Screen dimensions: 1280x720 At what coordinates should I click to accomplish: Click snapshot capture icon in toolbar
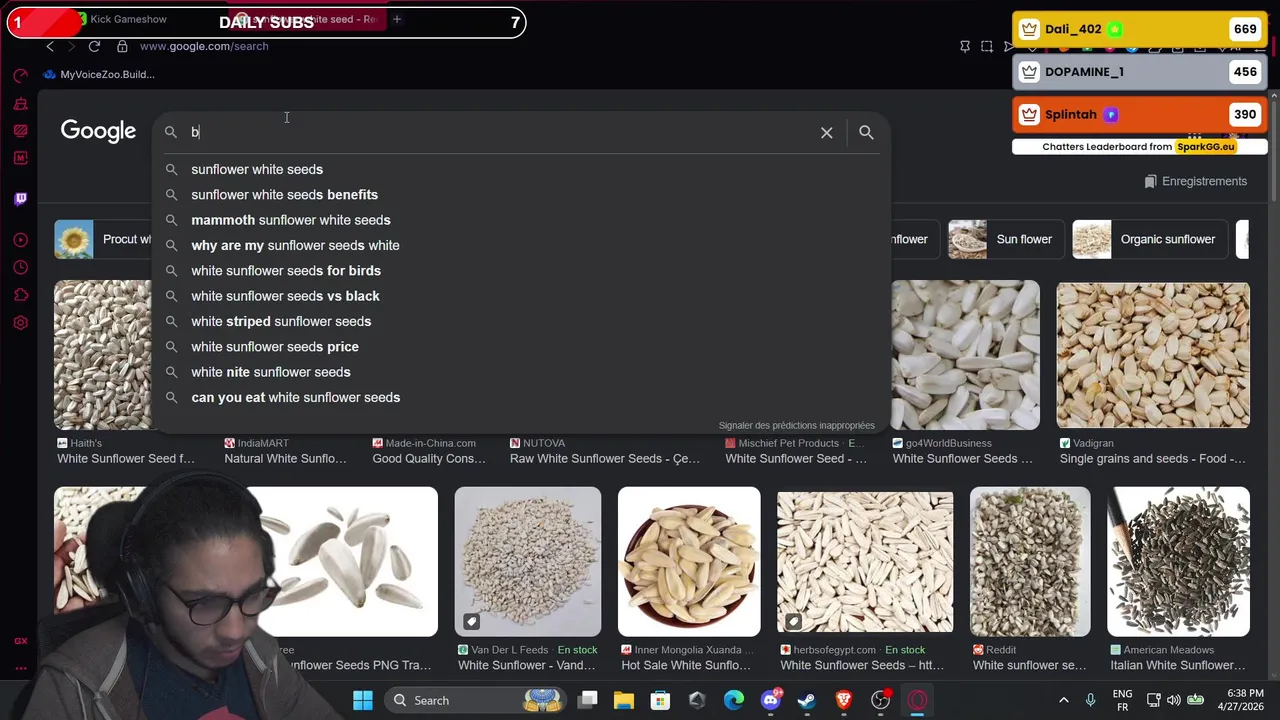click(x=987, y=46)
